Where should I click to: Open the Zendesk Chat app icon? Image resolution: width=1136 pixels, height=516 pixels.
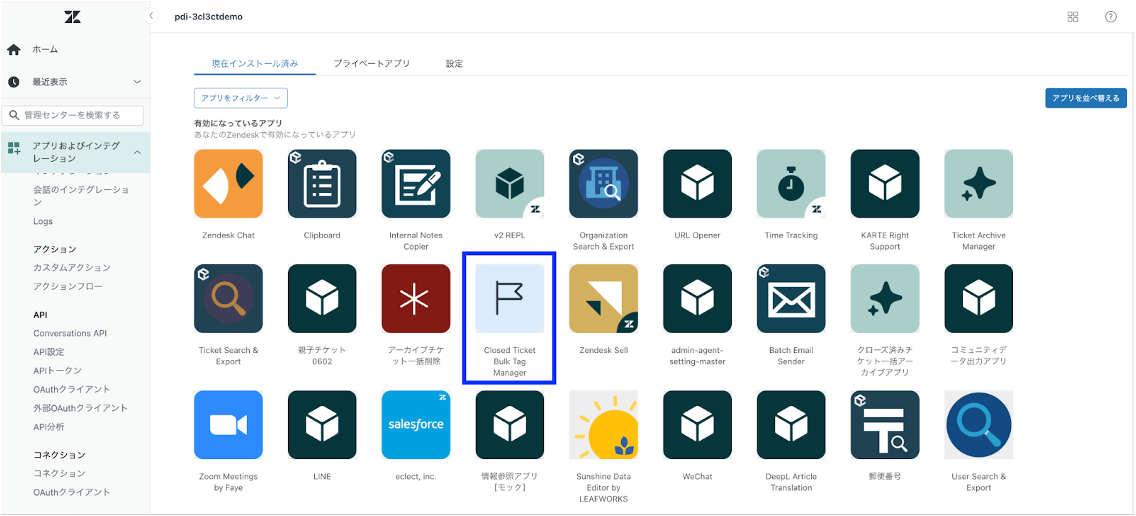228,184
